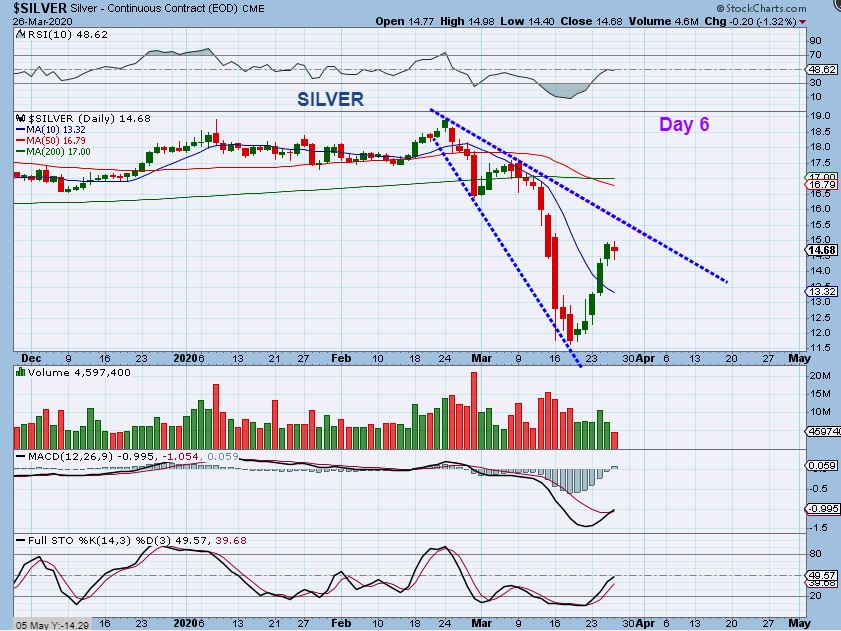
Task: Click the 19.0 price axis label
Action: (821, 116)
